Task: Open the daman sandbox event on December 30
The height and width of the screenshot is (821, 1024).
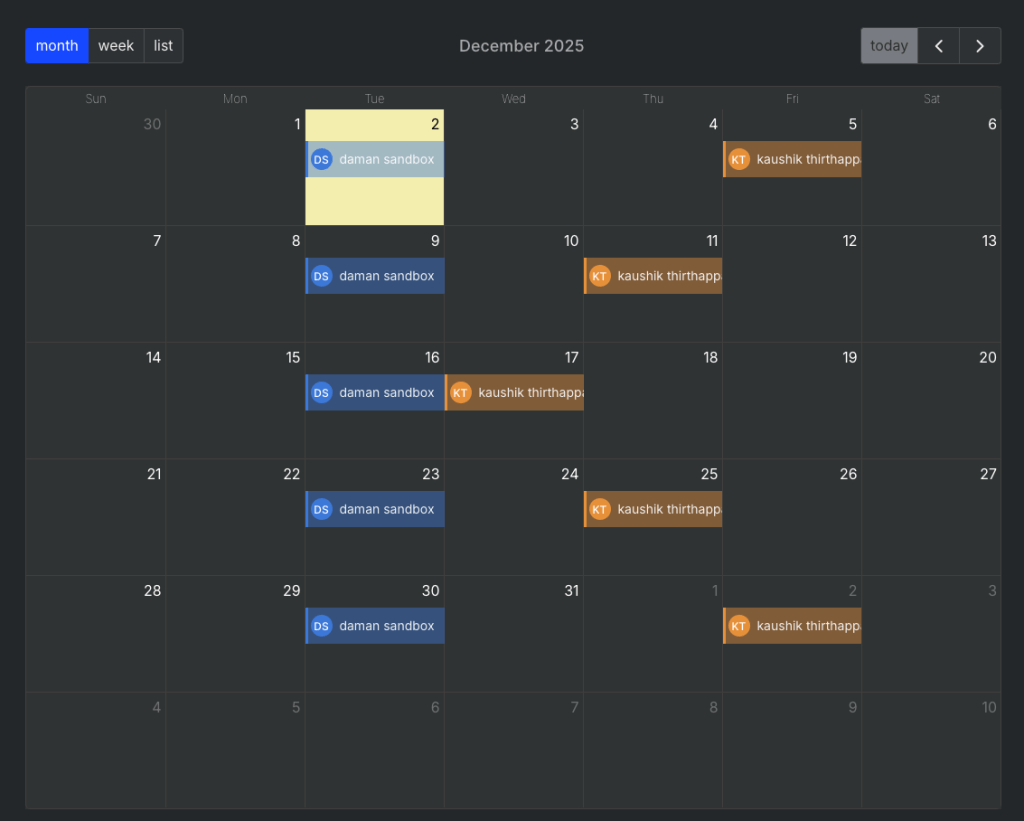Action: tap(386, 626)
